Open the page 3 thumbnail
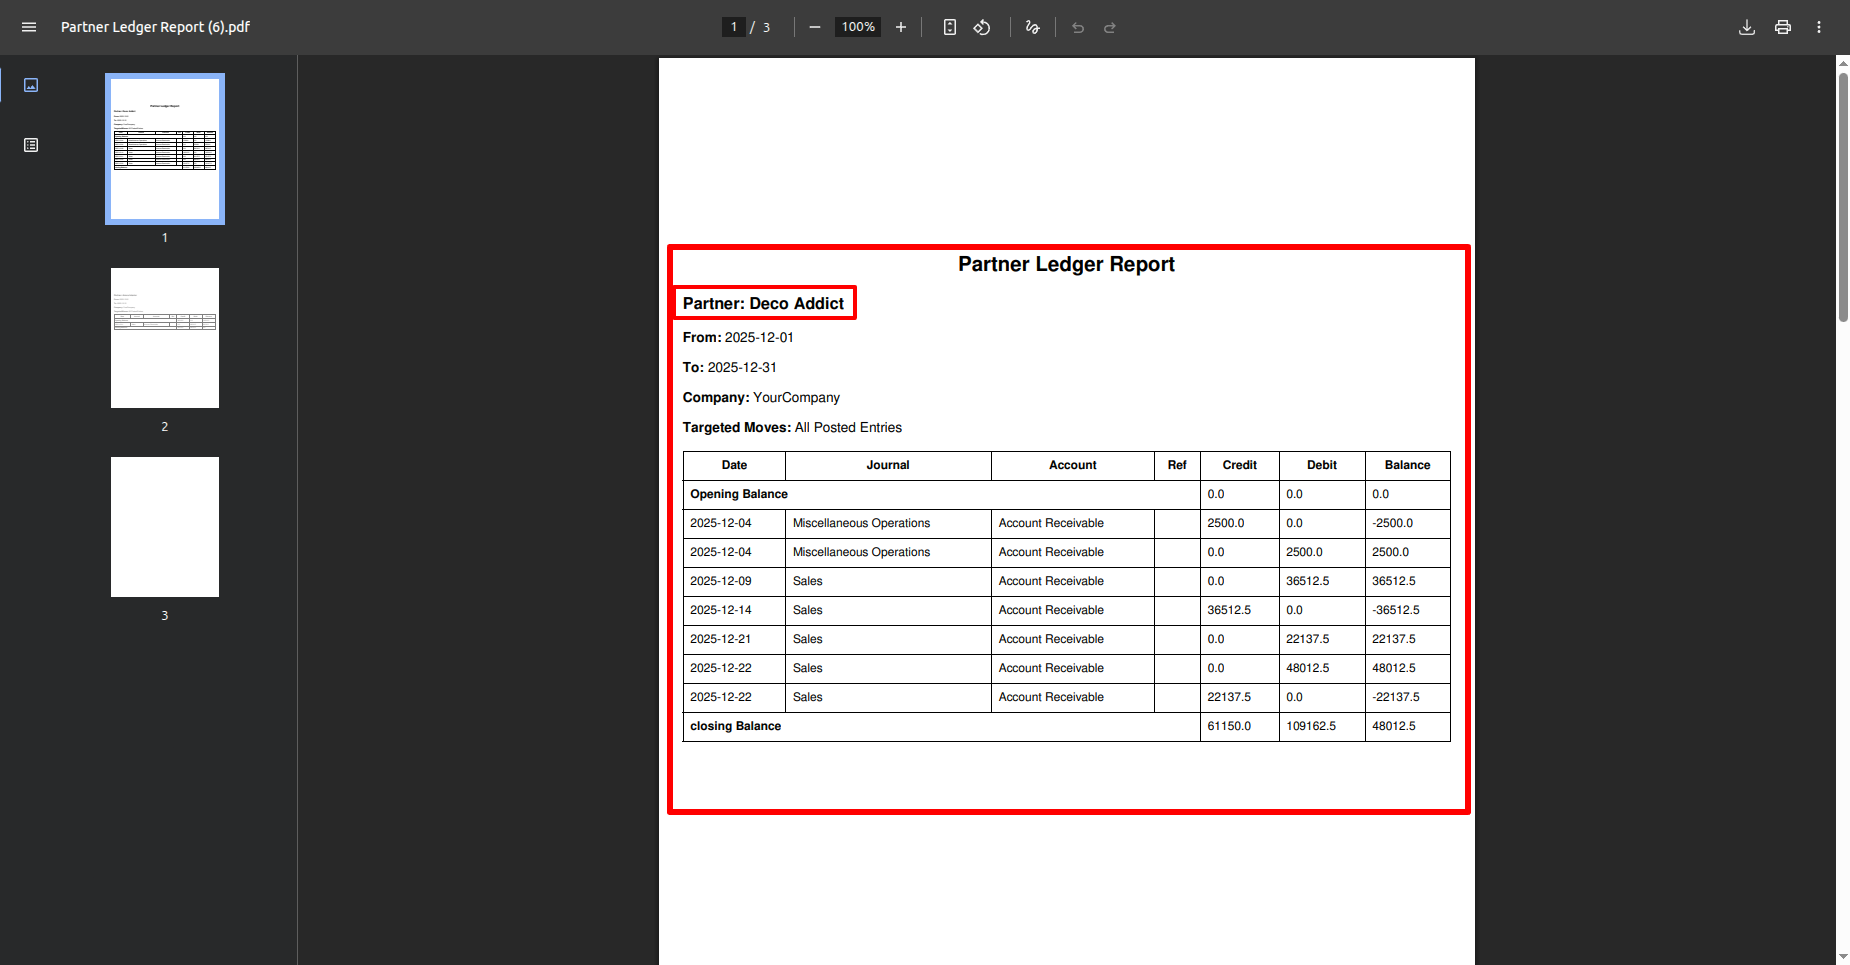 [165, 527]
